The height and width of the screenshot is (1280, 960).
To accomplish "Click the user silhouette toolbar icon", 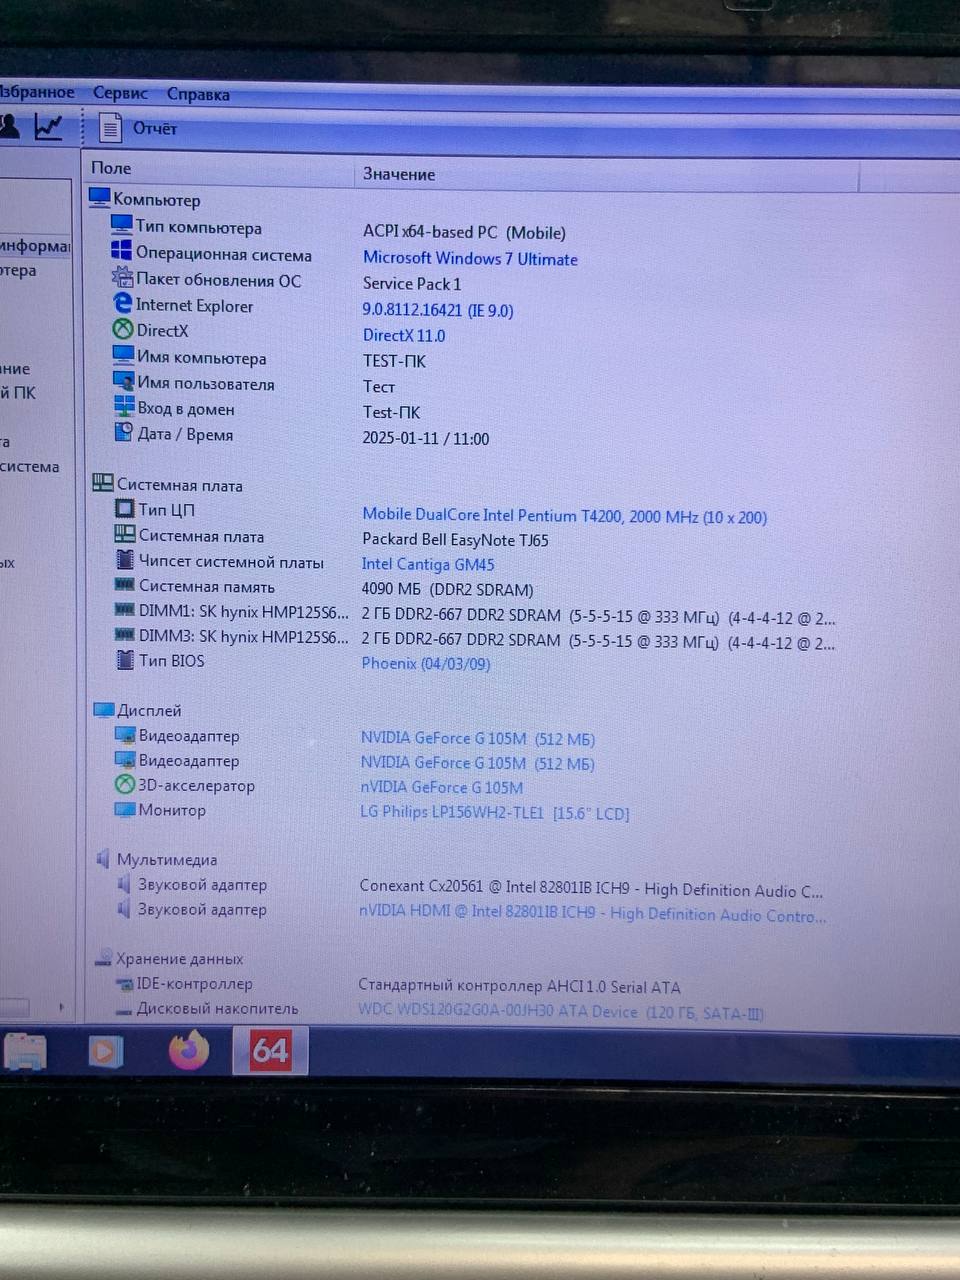I will click(9, 126).
